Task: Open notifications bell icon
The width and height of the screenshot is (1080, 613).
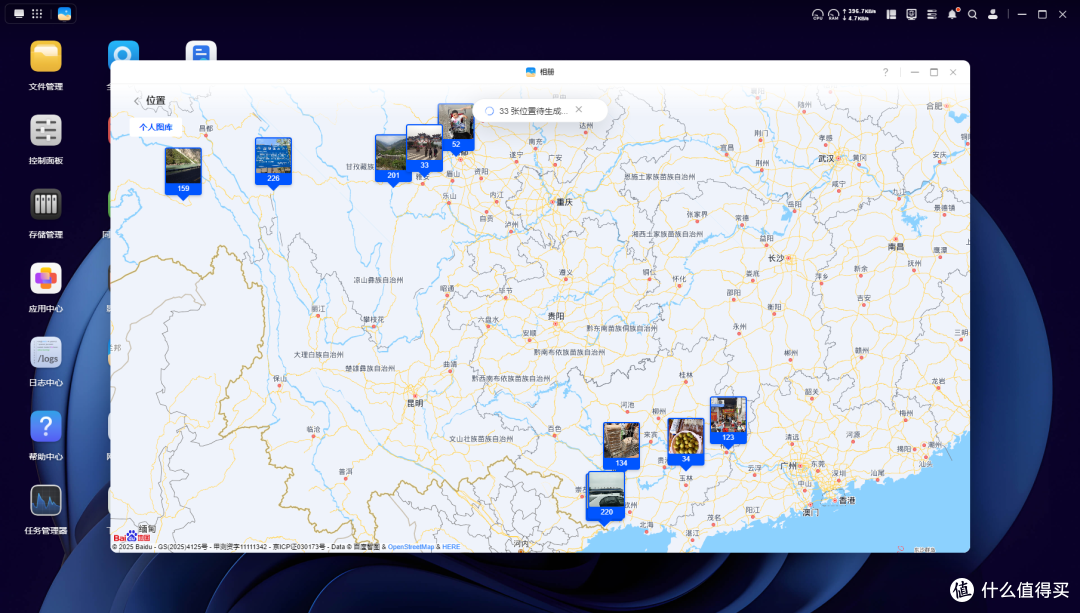Action: point(952,14)
